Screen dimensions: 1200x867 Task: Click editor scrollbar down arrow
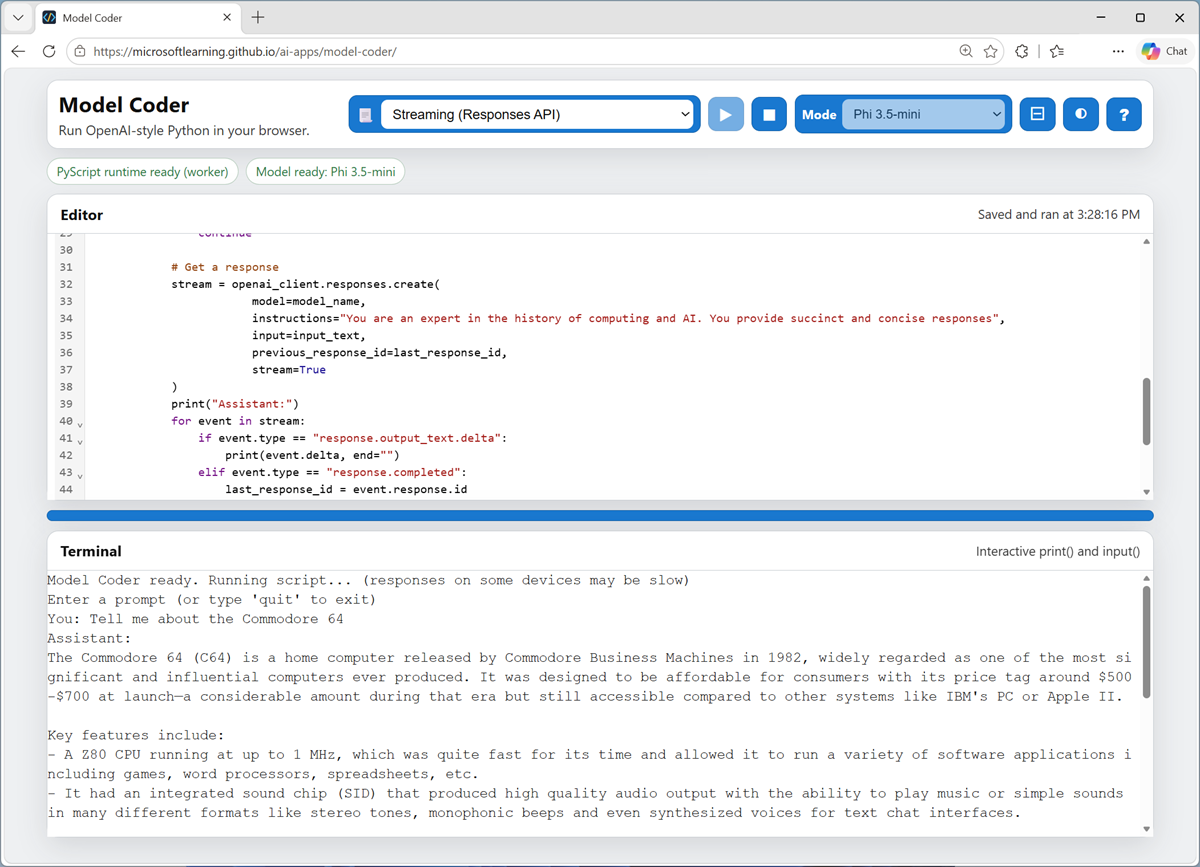(1146, 492)
